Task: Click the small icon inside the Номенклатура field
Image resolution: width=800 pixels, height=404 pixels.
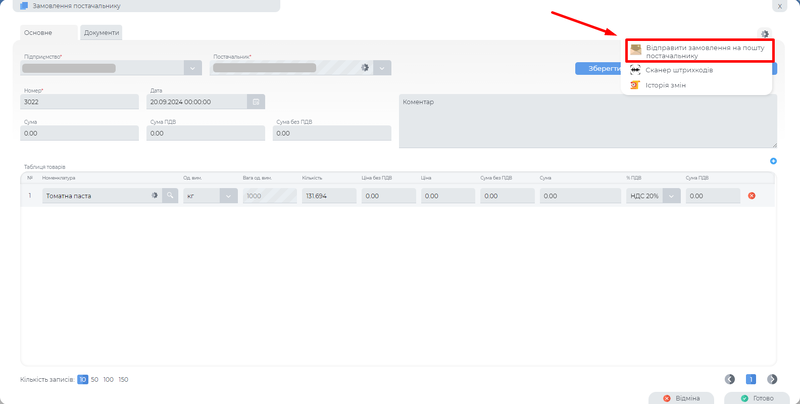Action: point(155,196)
